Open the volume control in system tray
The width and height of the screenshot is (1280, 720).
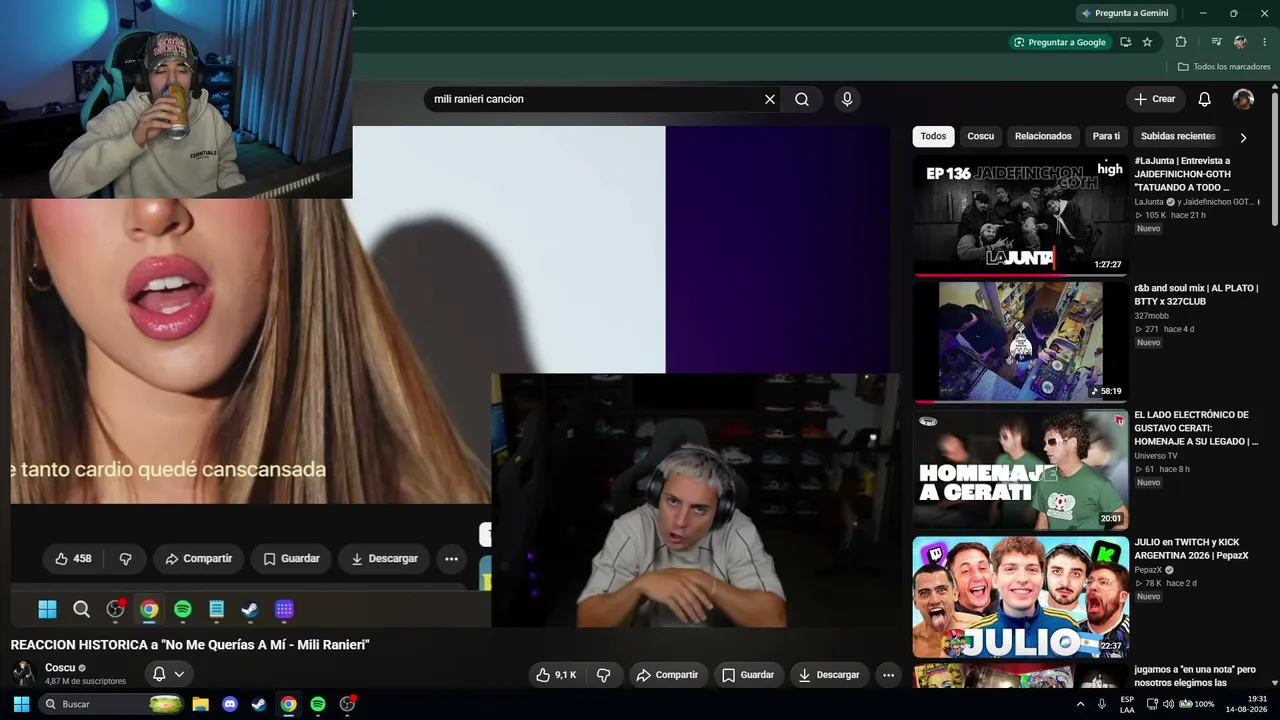1168,704
